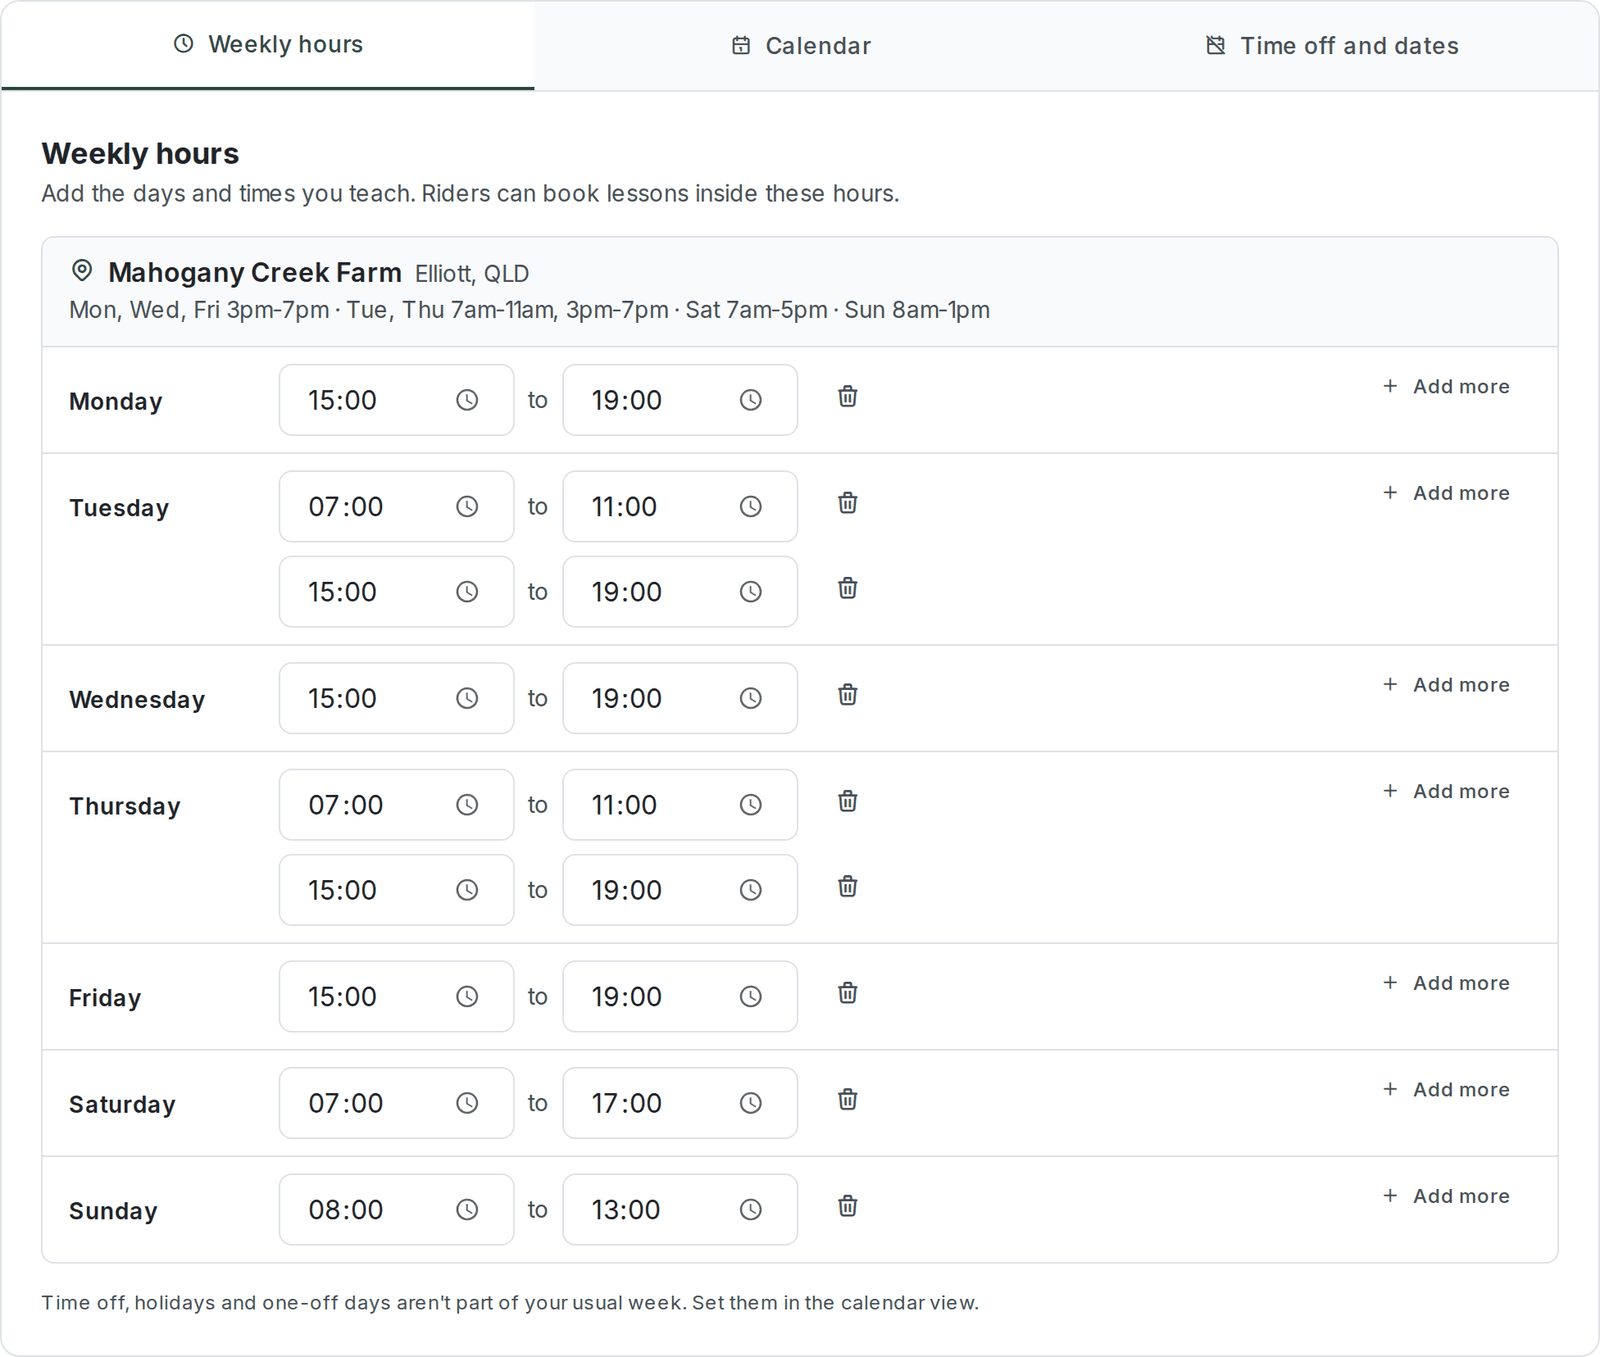Screen dimensions: 1600x1357
Task: Add more hours for Tuesday
Action: [1446, 493]
